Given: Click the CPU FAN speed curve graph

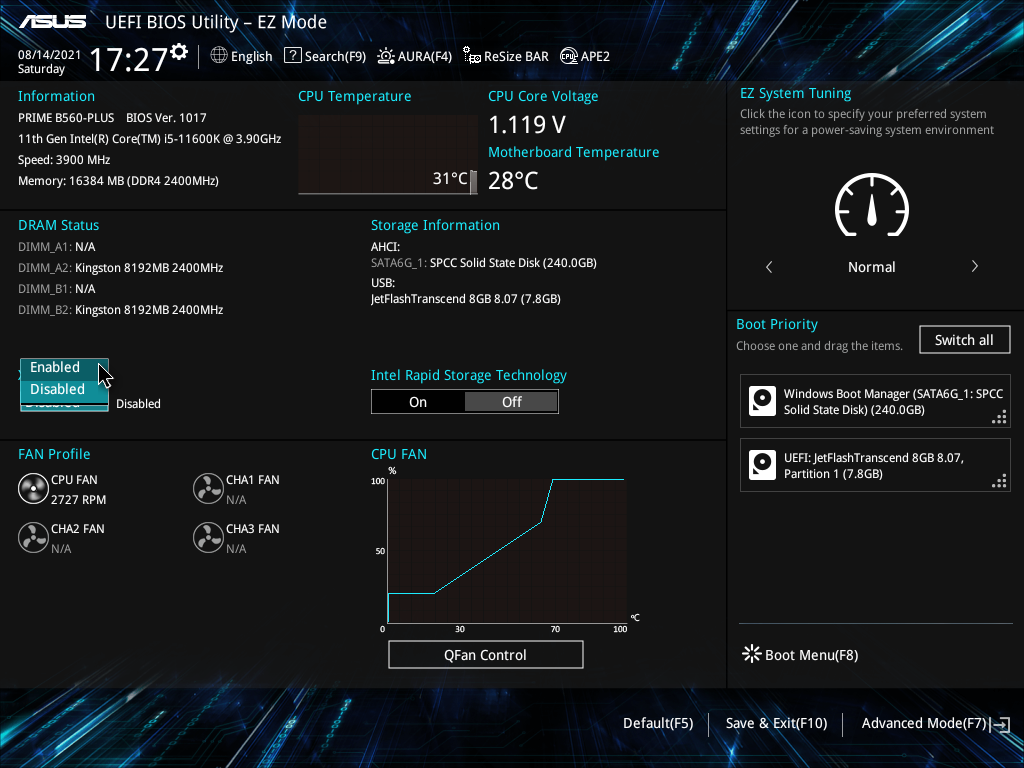Looking at the screenshot, I should point(507,551).
